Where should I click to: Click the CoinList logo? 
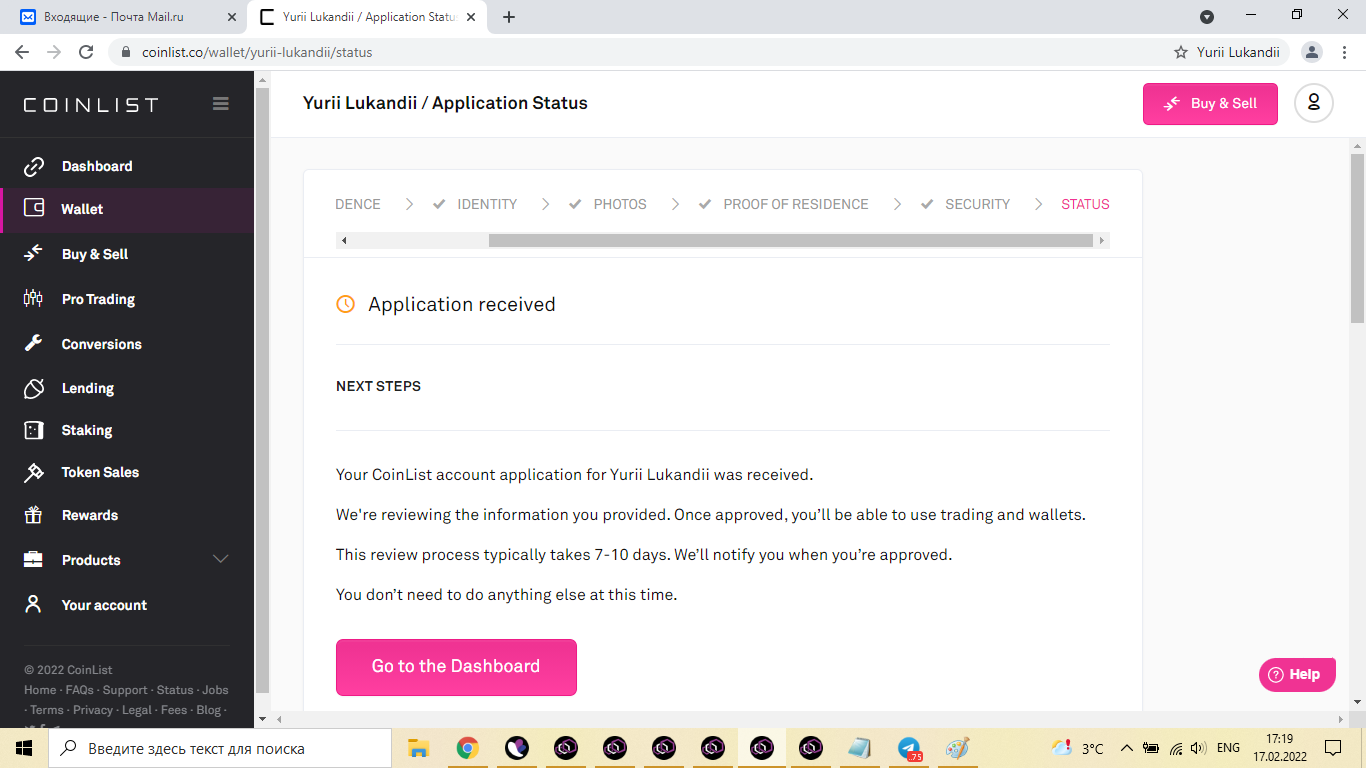tap(91, 105)
